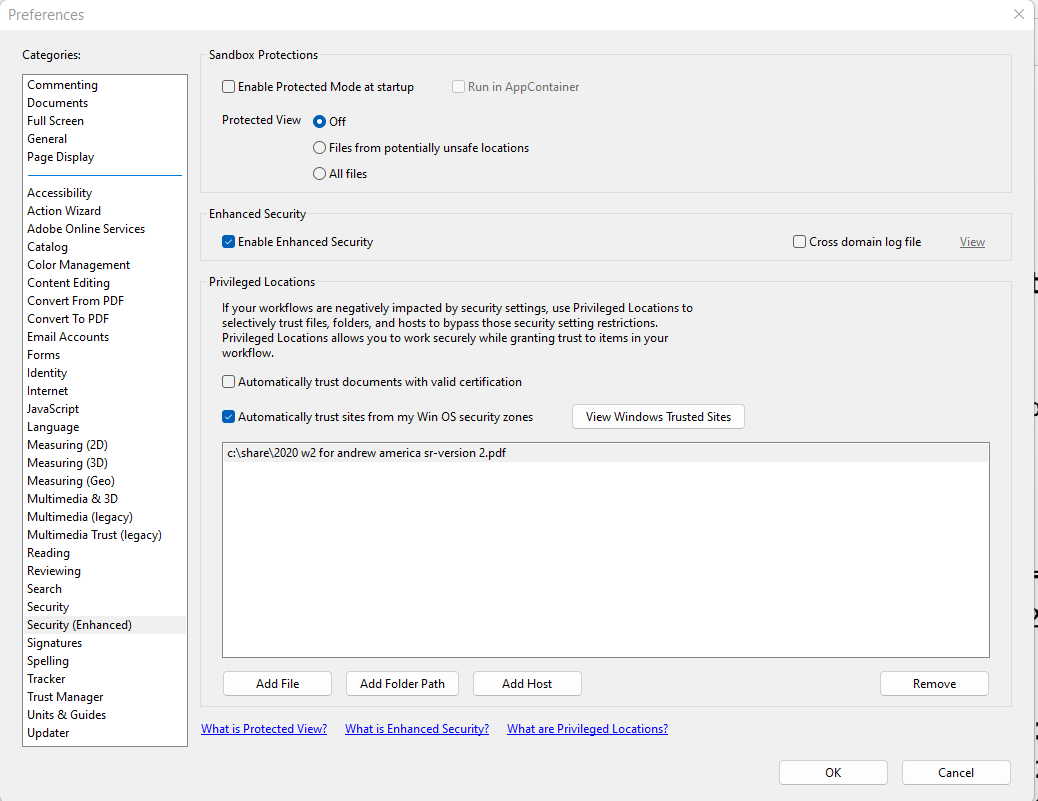Select the JavaScript category

coord(53,408)
